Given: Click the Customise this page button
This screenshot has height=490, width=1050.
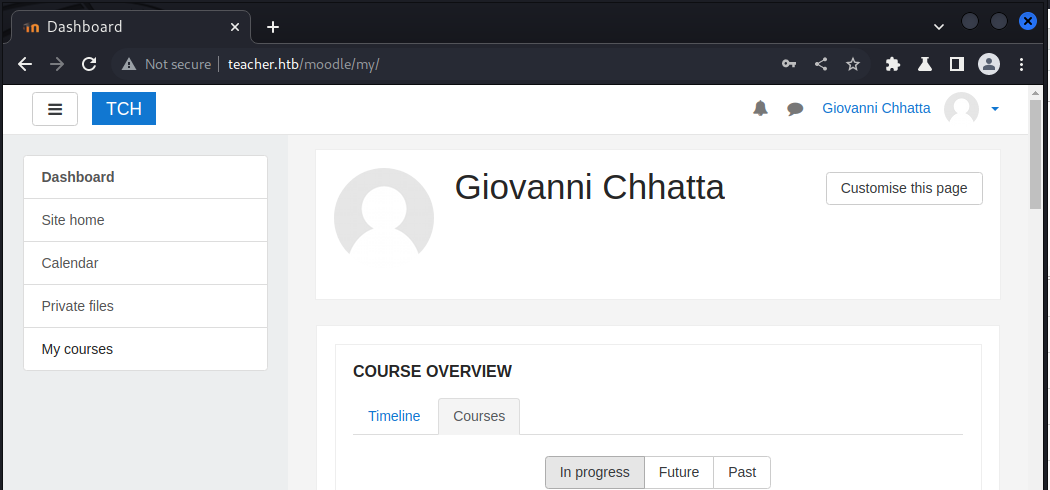Looking at the screenshot, I should coord(904,188).
